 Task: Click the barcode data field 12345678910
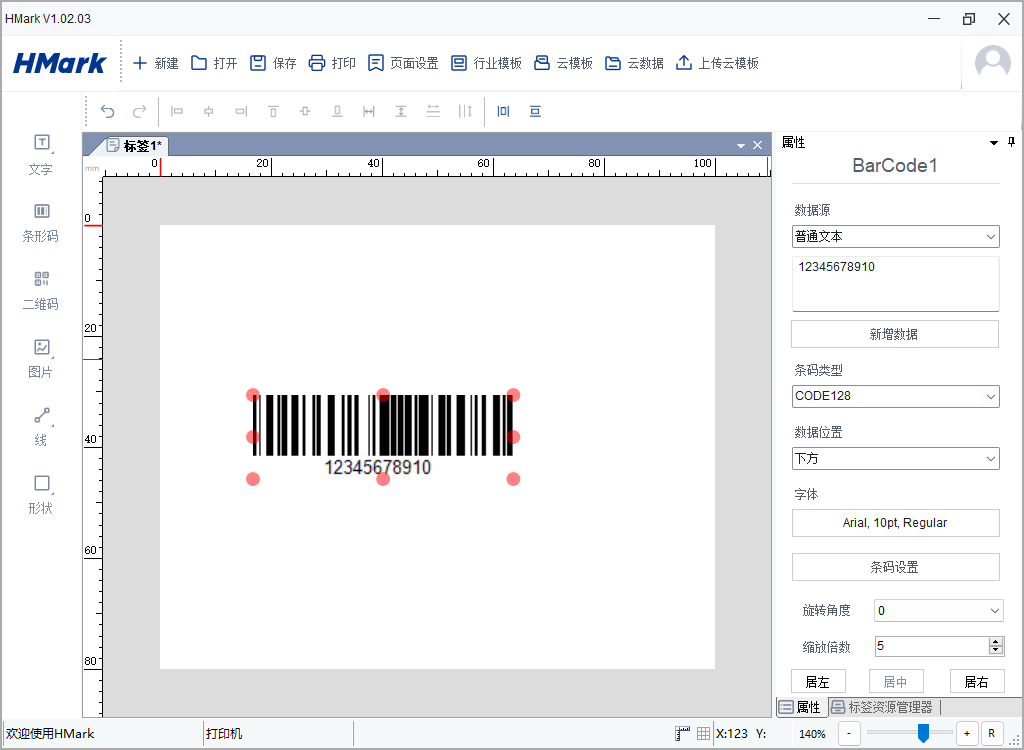click(x=895, y=284)
